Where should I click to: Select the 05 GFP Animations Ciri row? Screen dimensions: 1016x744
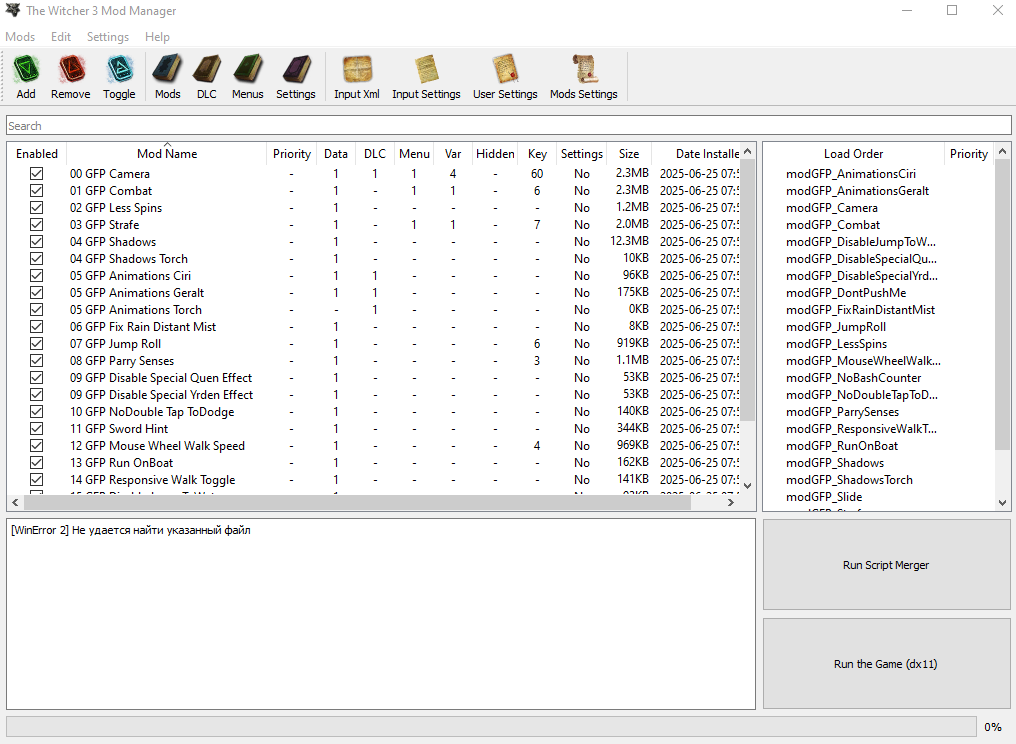[x=373, y=275]
